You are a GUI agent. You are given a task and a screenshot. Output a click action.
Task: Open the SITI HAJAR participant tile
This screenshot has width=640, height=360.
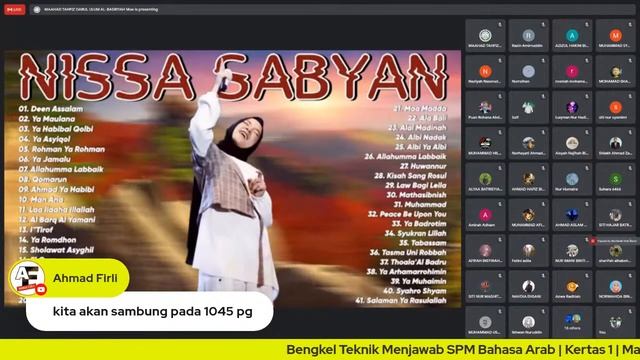tap(616, 216)
